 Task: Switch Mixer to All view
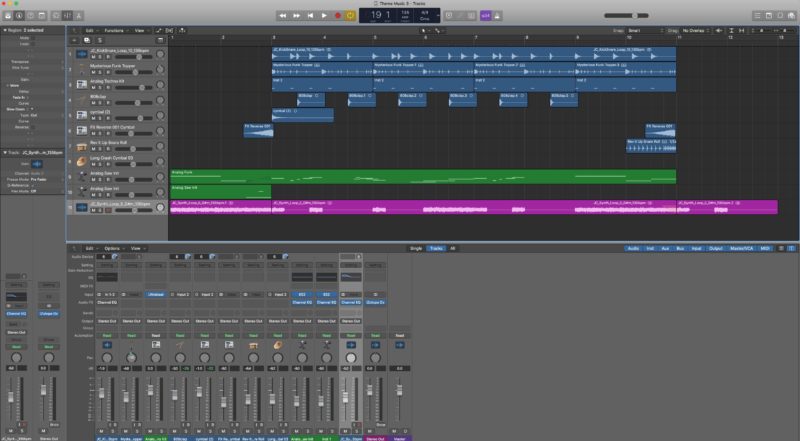[x=453, y=249]
